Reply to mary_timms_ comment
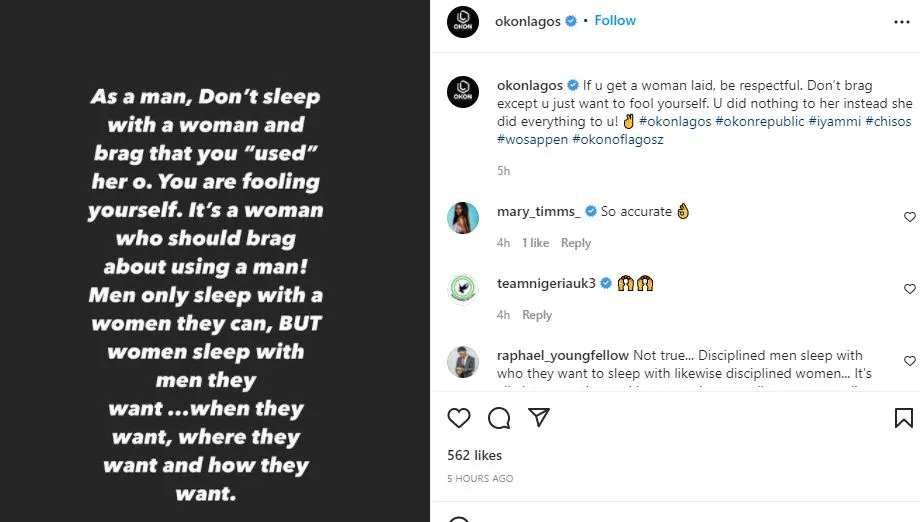This screenshot has height=522, width=920. point(575,243)
